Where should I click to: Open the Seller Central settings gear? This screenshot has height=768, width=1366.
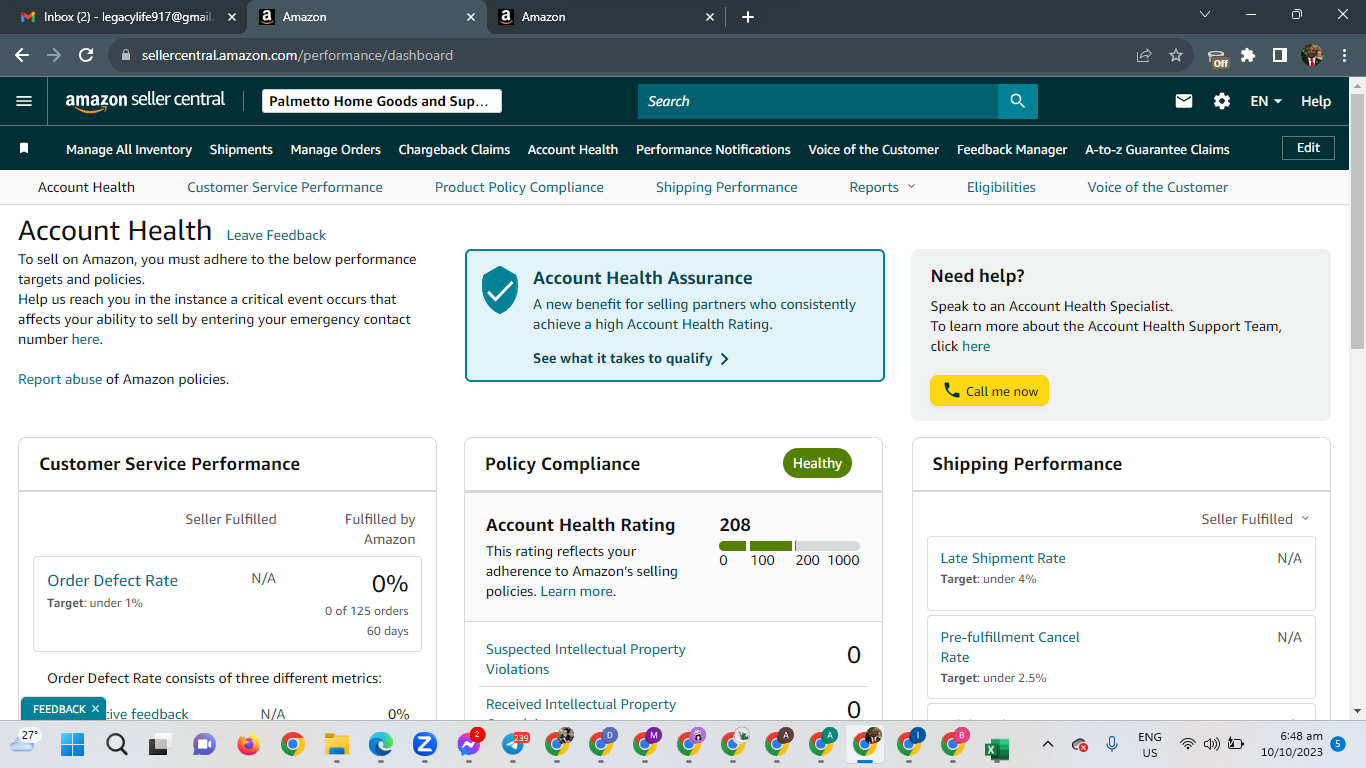(1222, 101)
